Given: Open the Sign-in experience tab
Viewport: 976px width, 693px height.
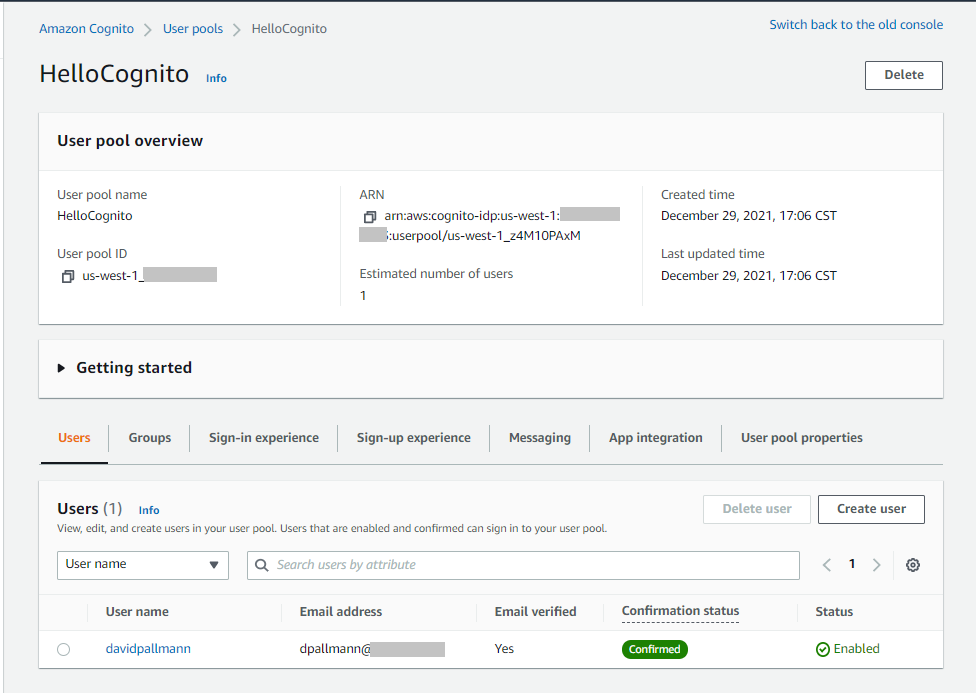Looking at the screenshot, I should coord(264,438).
